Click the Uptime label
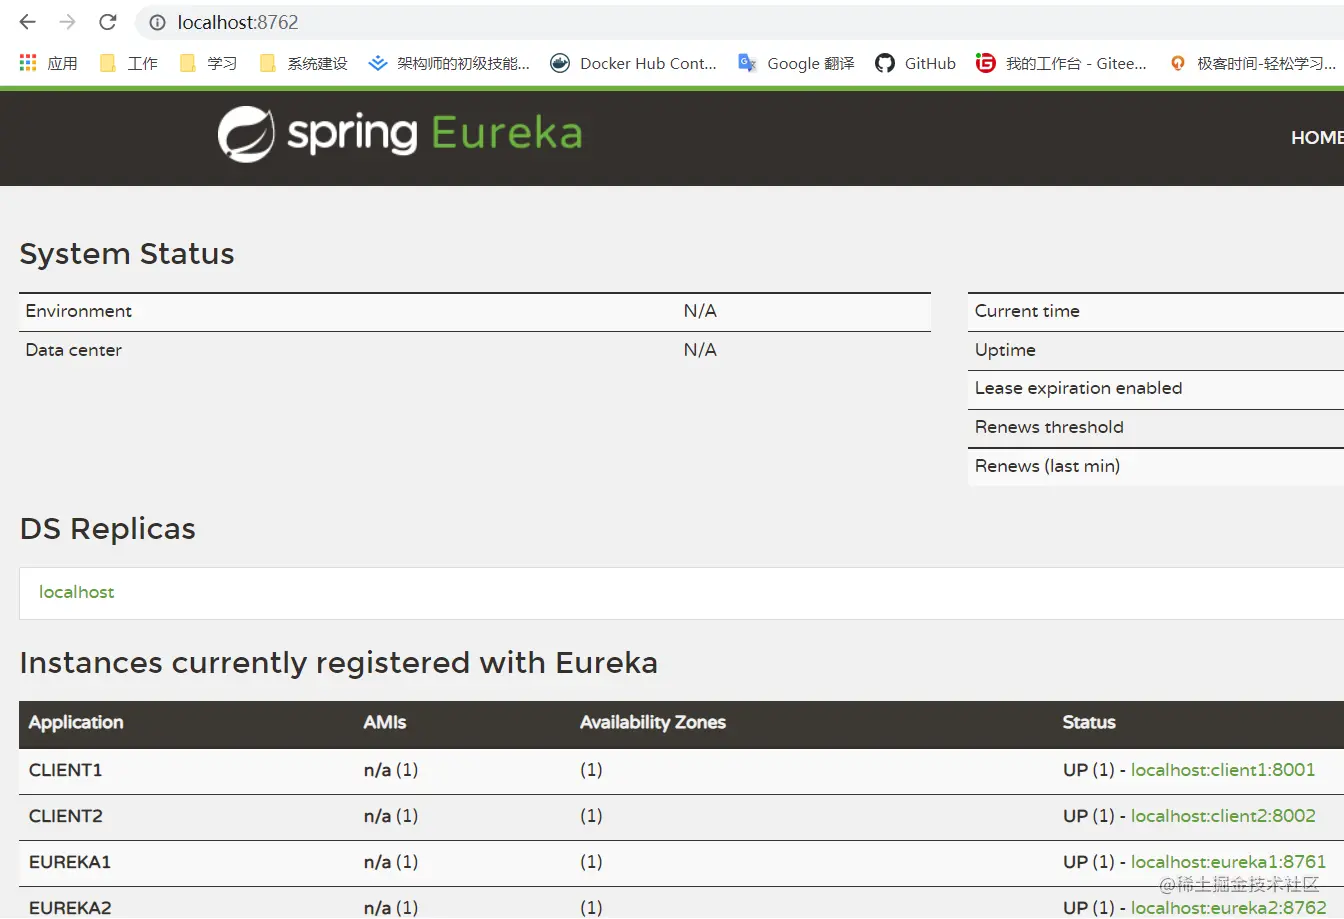This screenshot has width=1344, height=919. (x=1005, y=350)
